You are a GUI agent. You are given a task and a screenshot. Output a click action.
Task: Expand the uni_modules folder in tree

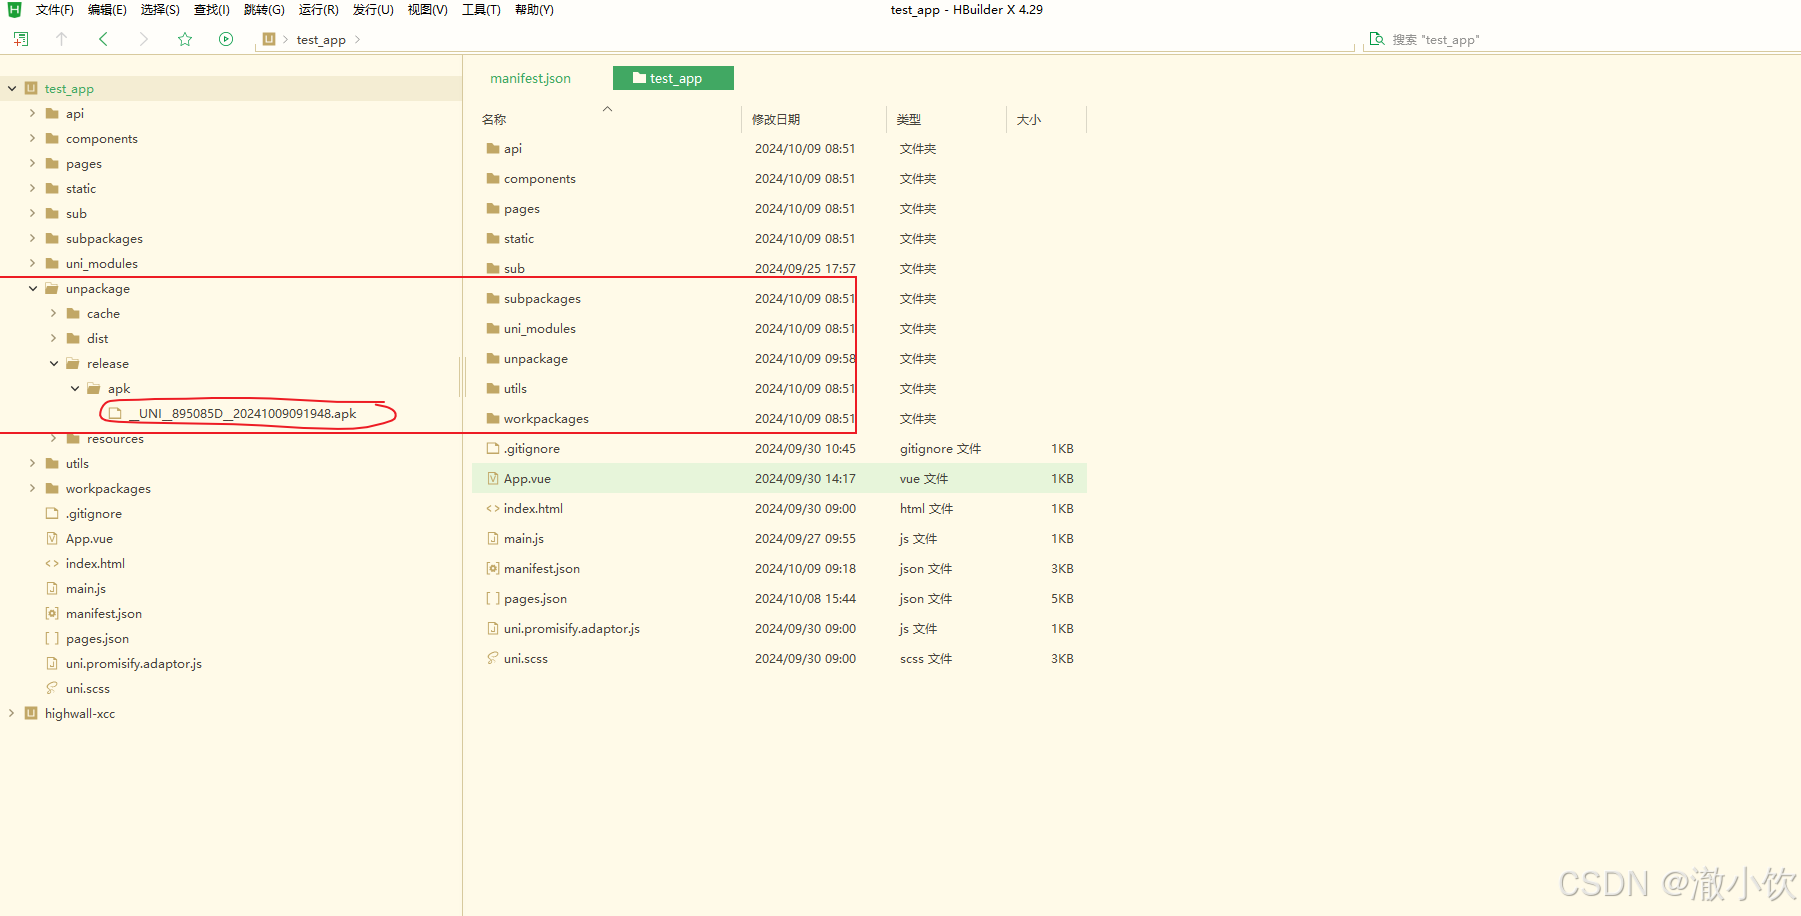pos(32,263)
